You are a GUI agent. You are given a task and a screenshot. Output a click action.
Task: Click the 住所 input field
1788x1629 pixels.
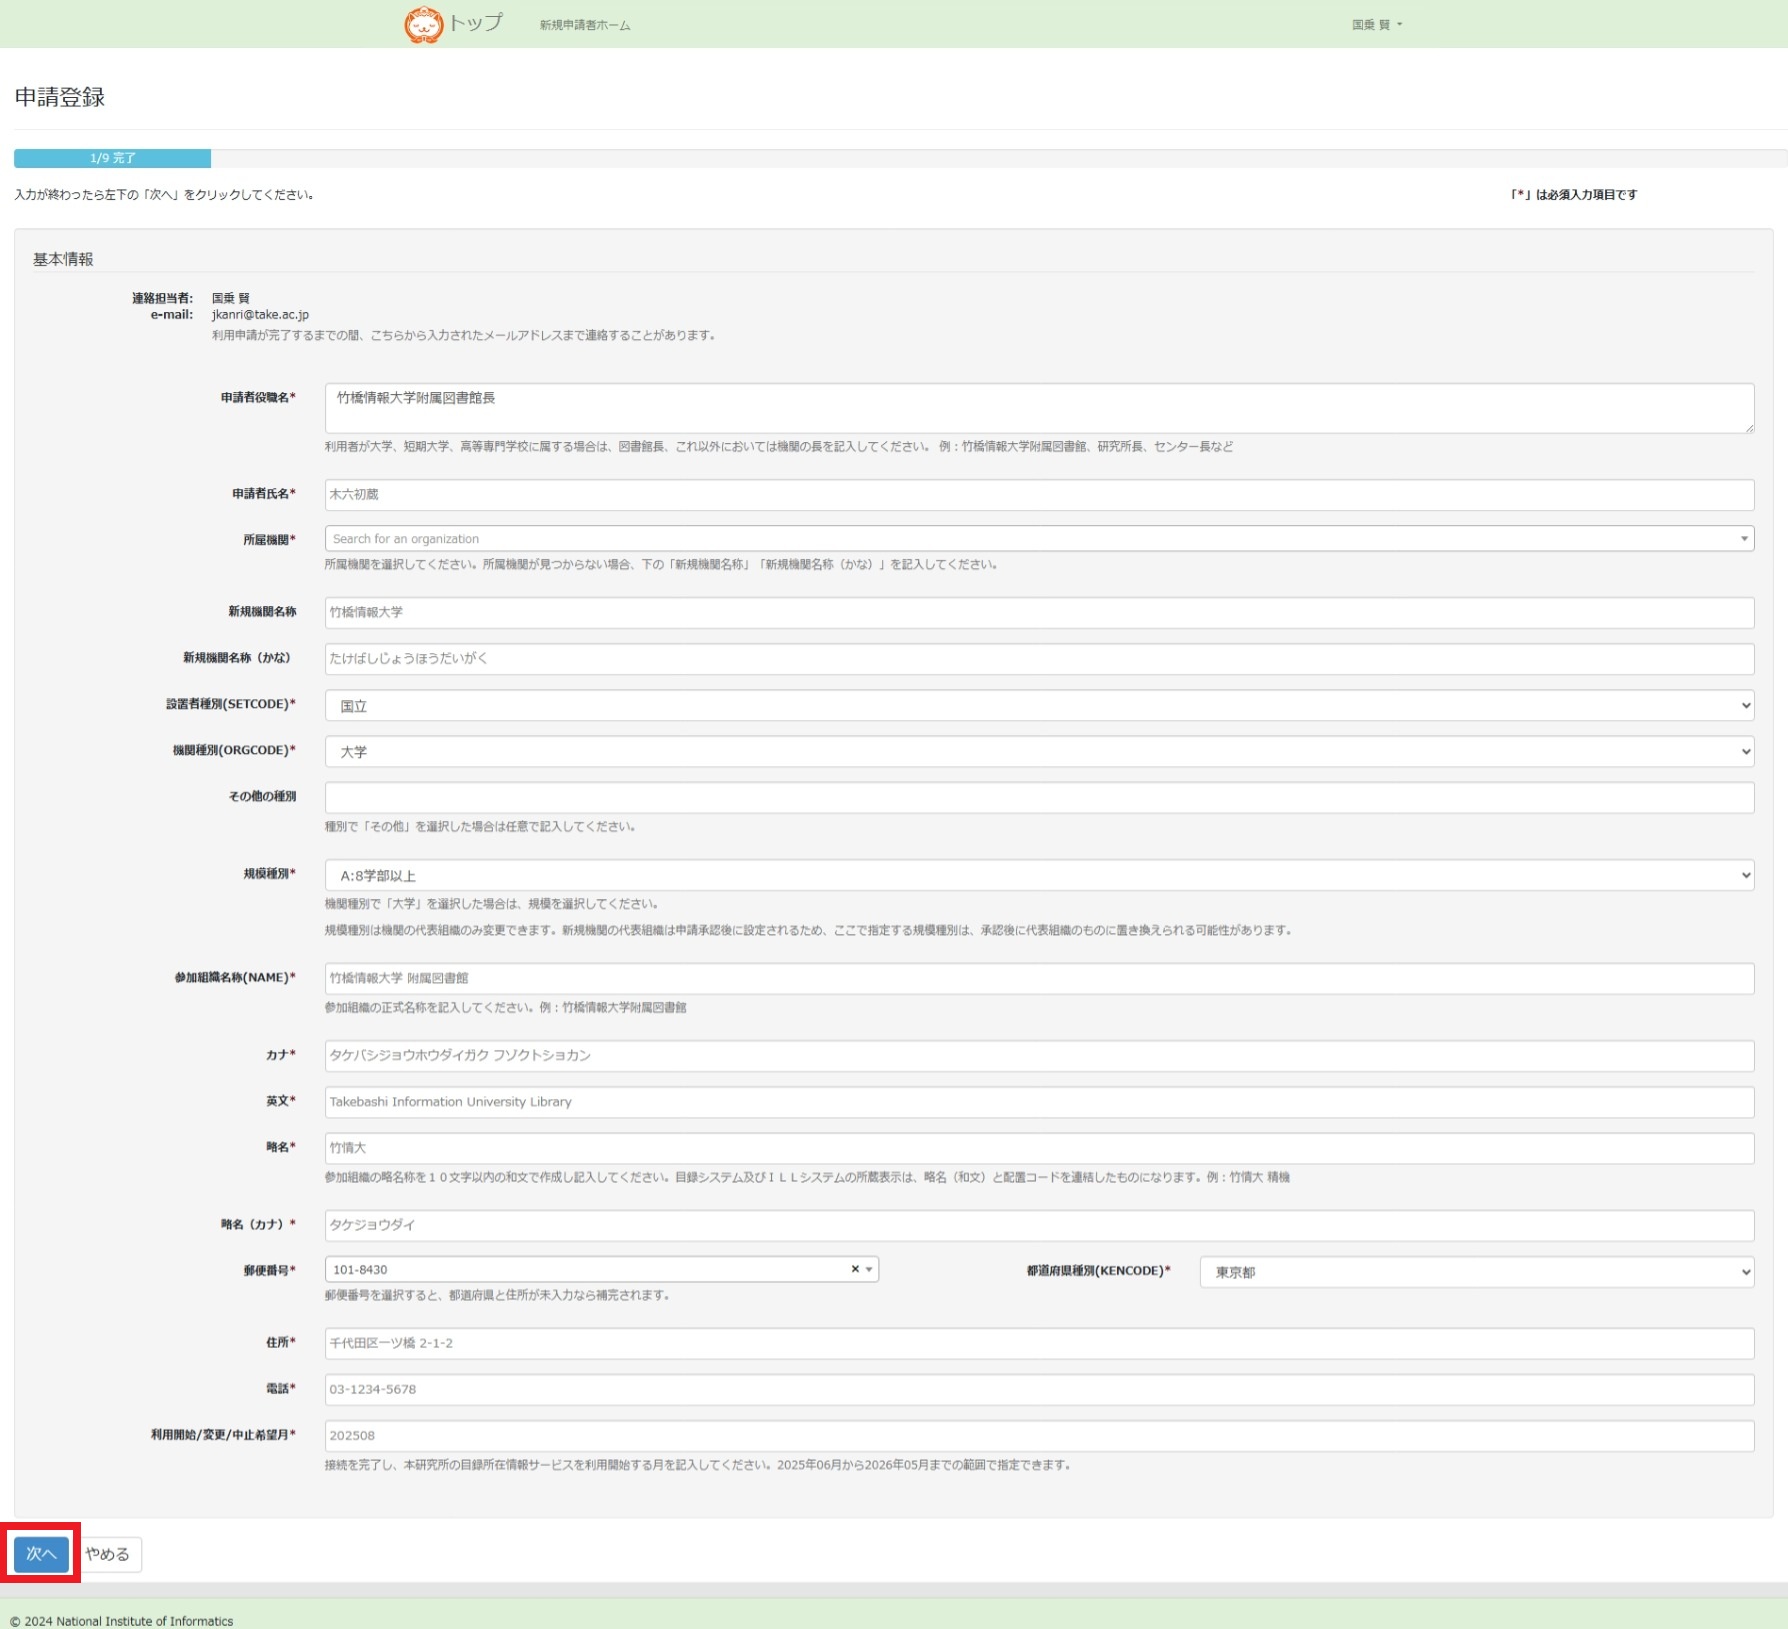1039,1343
